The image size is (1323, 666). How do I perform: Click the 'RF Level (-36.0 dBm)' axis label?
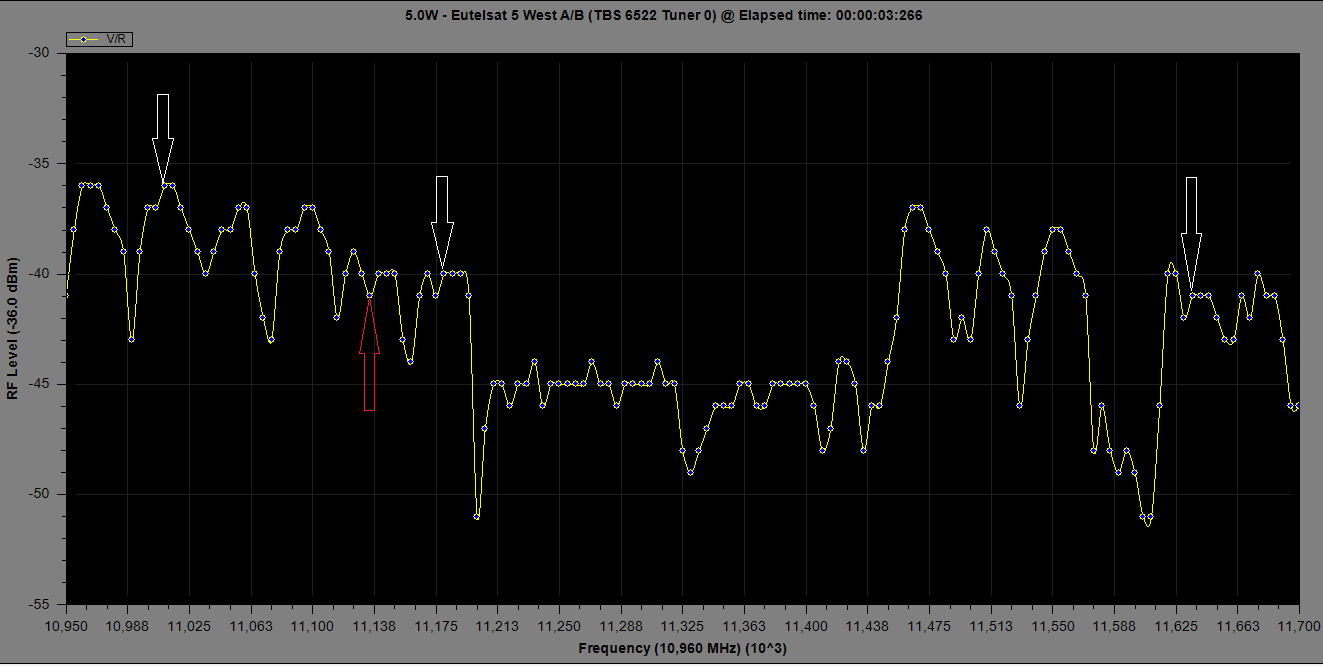coord(12,329)
